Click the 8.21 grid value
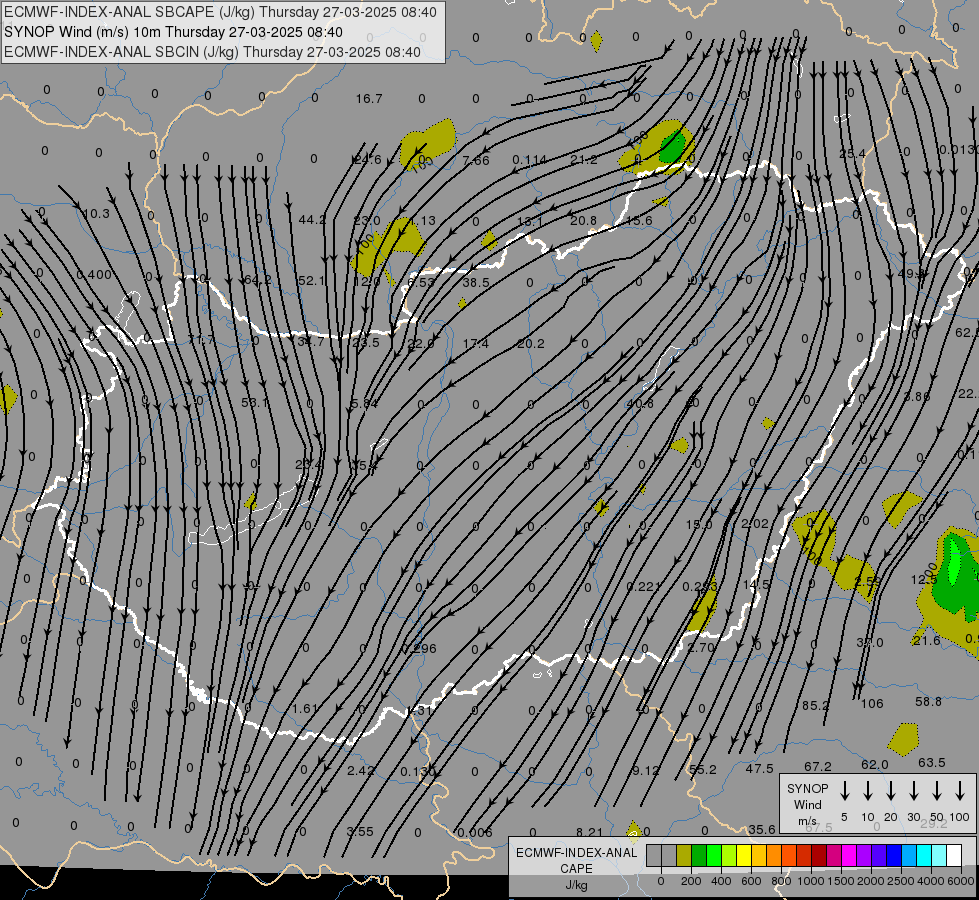 click(589, 832)
